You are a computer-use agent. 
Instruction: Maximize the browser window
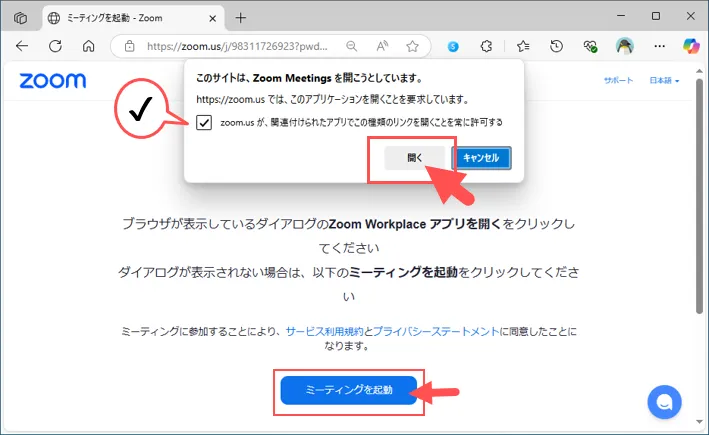pyautogui.click(x=656, y=16)
